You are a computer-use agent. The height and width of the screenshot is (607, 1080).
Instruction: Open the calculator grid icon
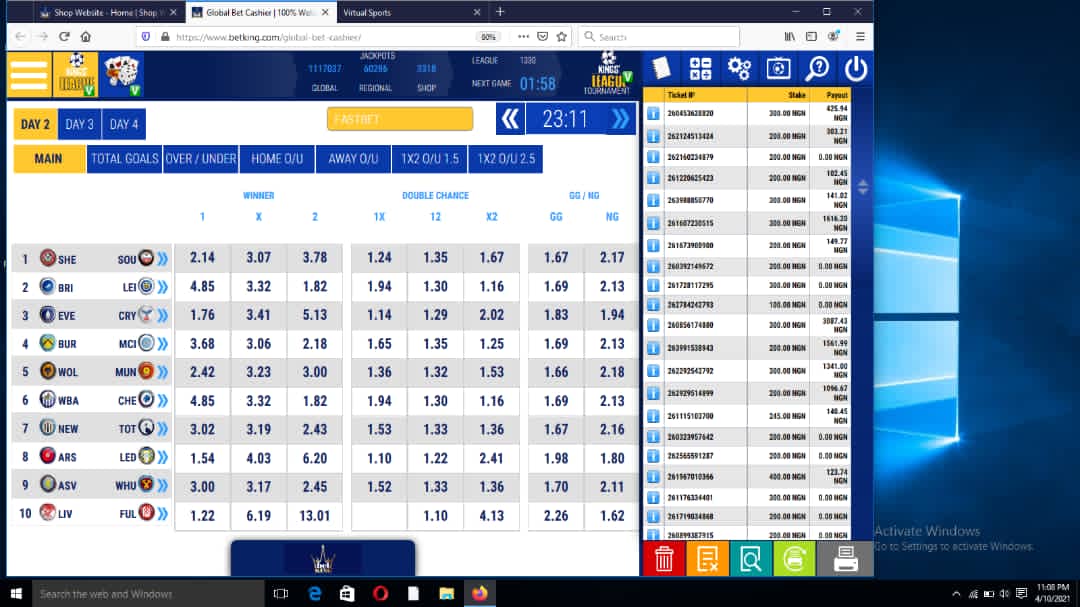700,68
